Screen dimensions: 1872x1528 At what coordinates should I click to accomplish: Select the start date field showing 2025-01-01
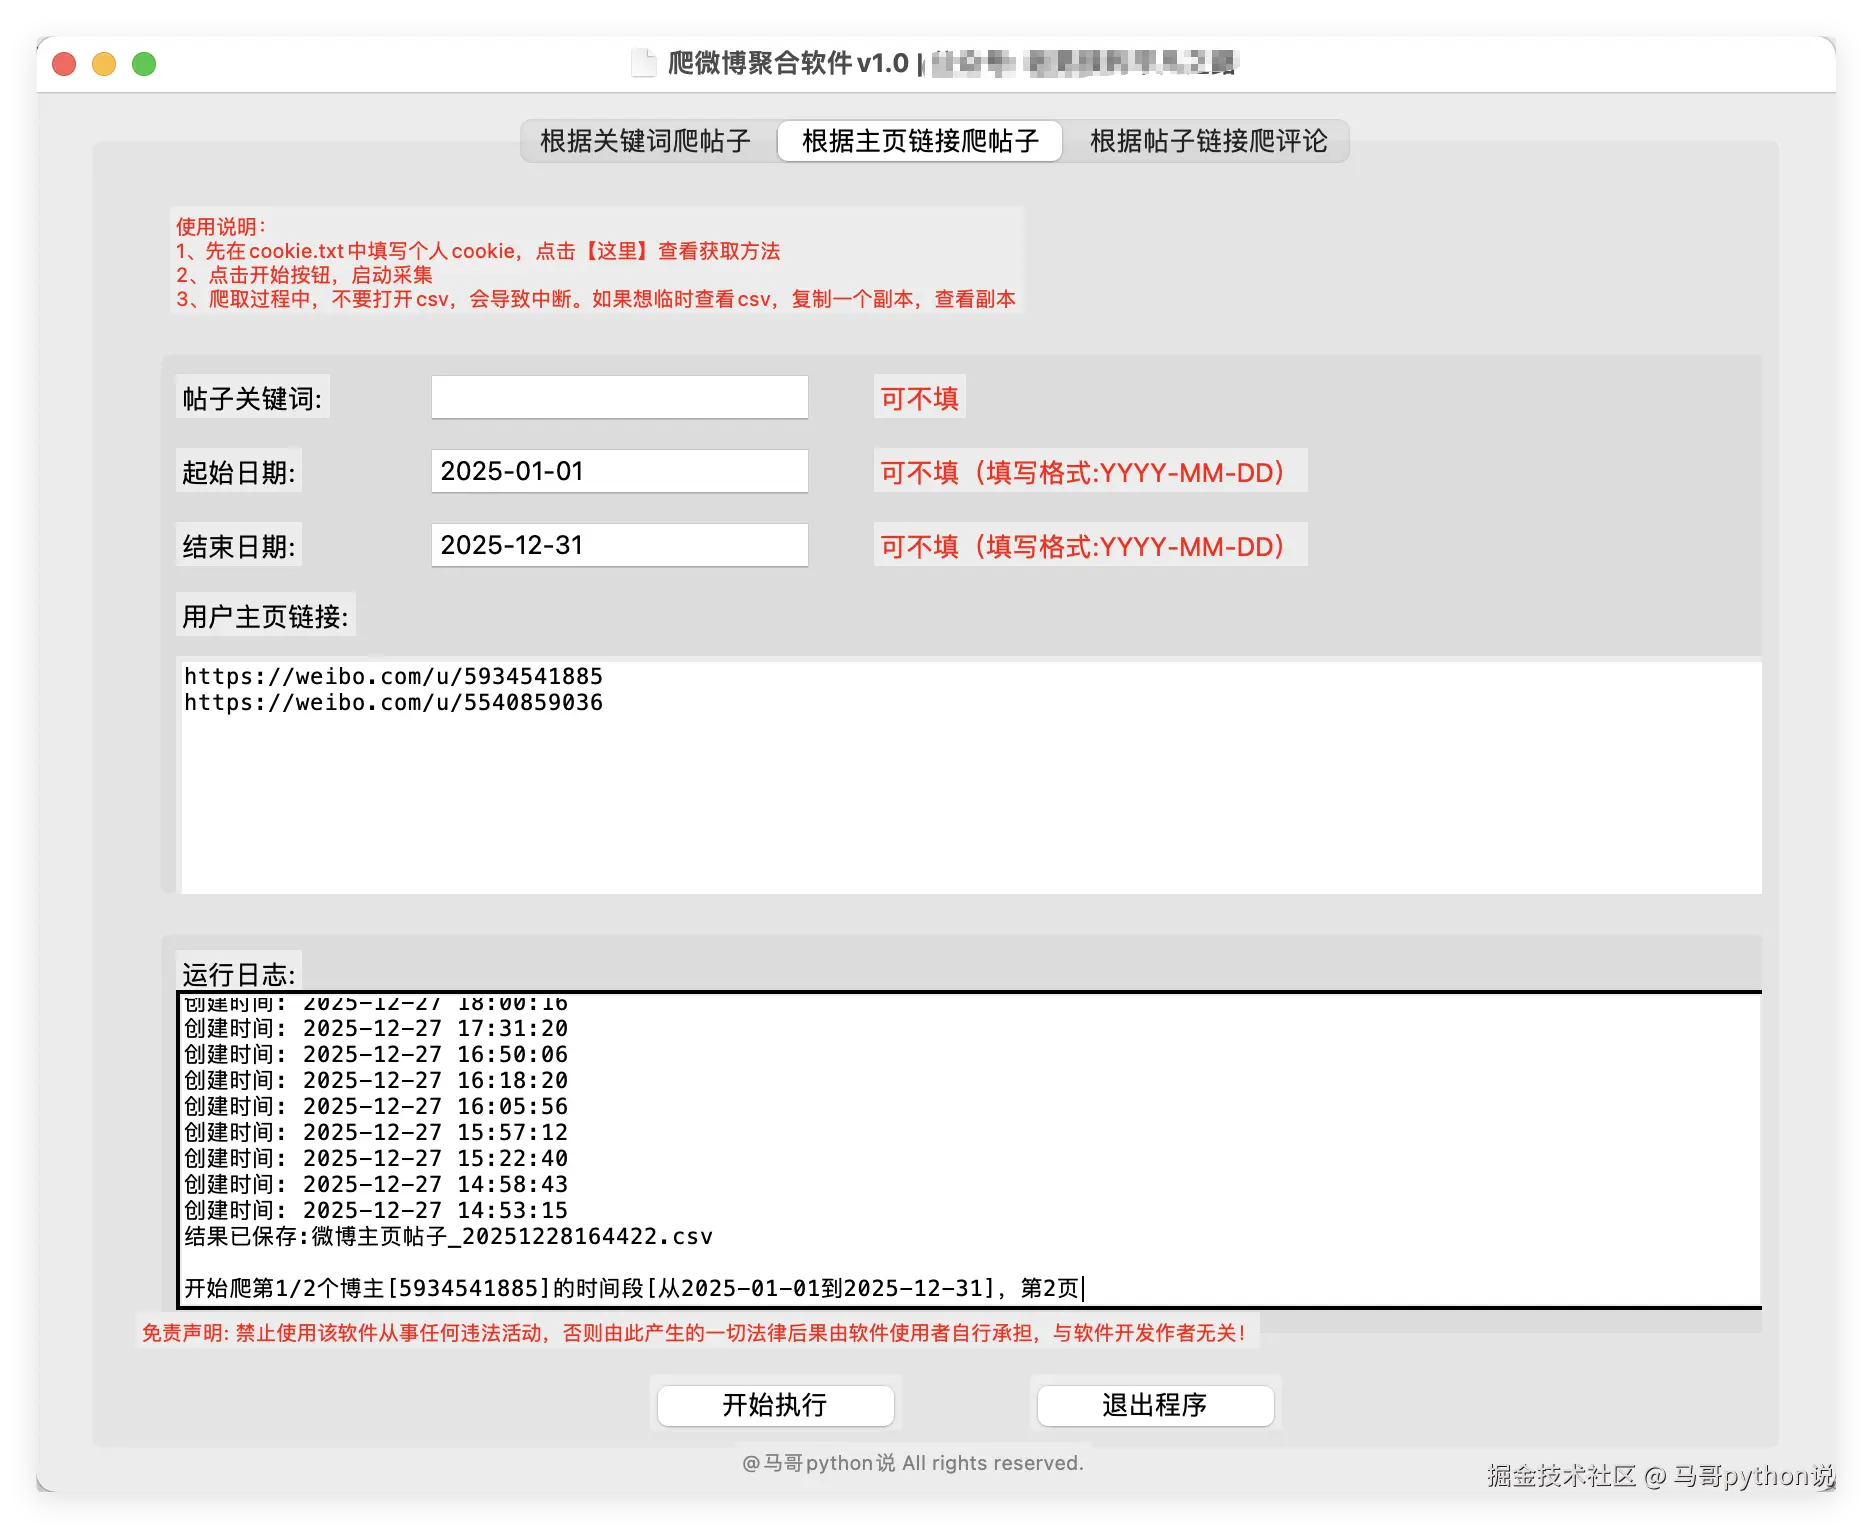pos(618,471)
